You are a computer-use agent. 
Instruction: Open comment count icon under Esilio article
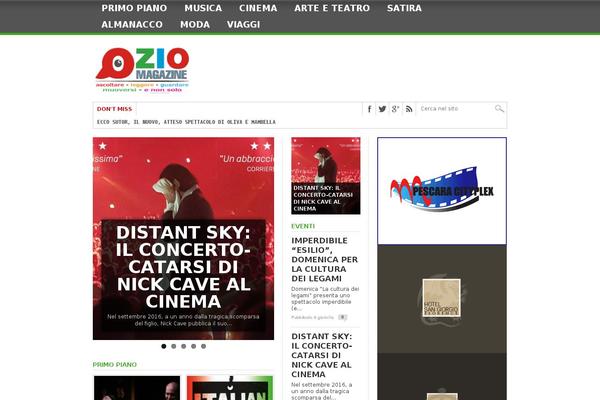coord(342,317)
